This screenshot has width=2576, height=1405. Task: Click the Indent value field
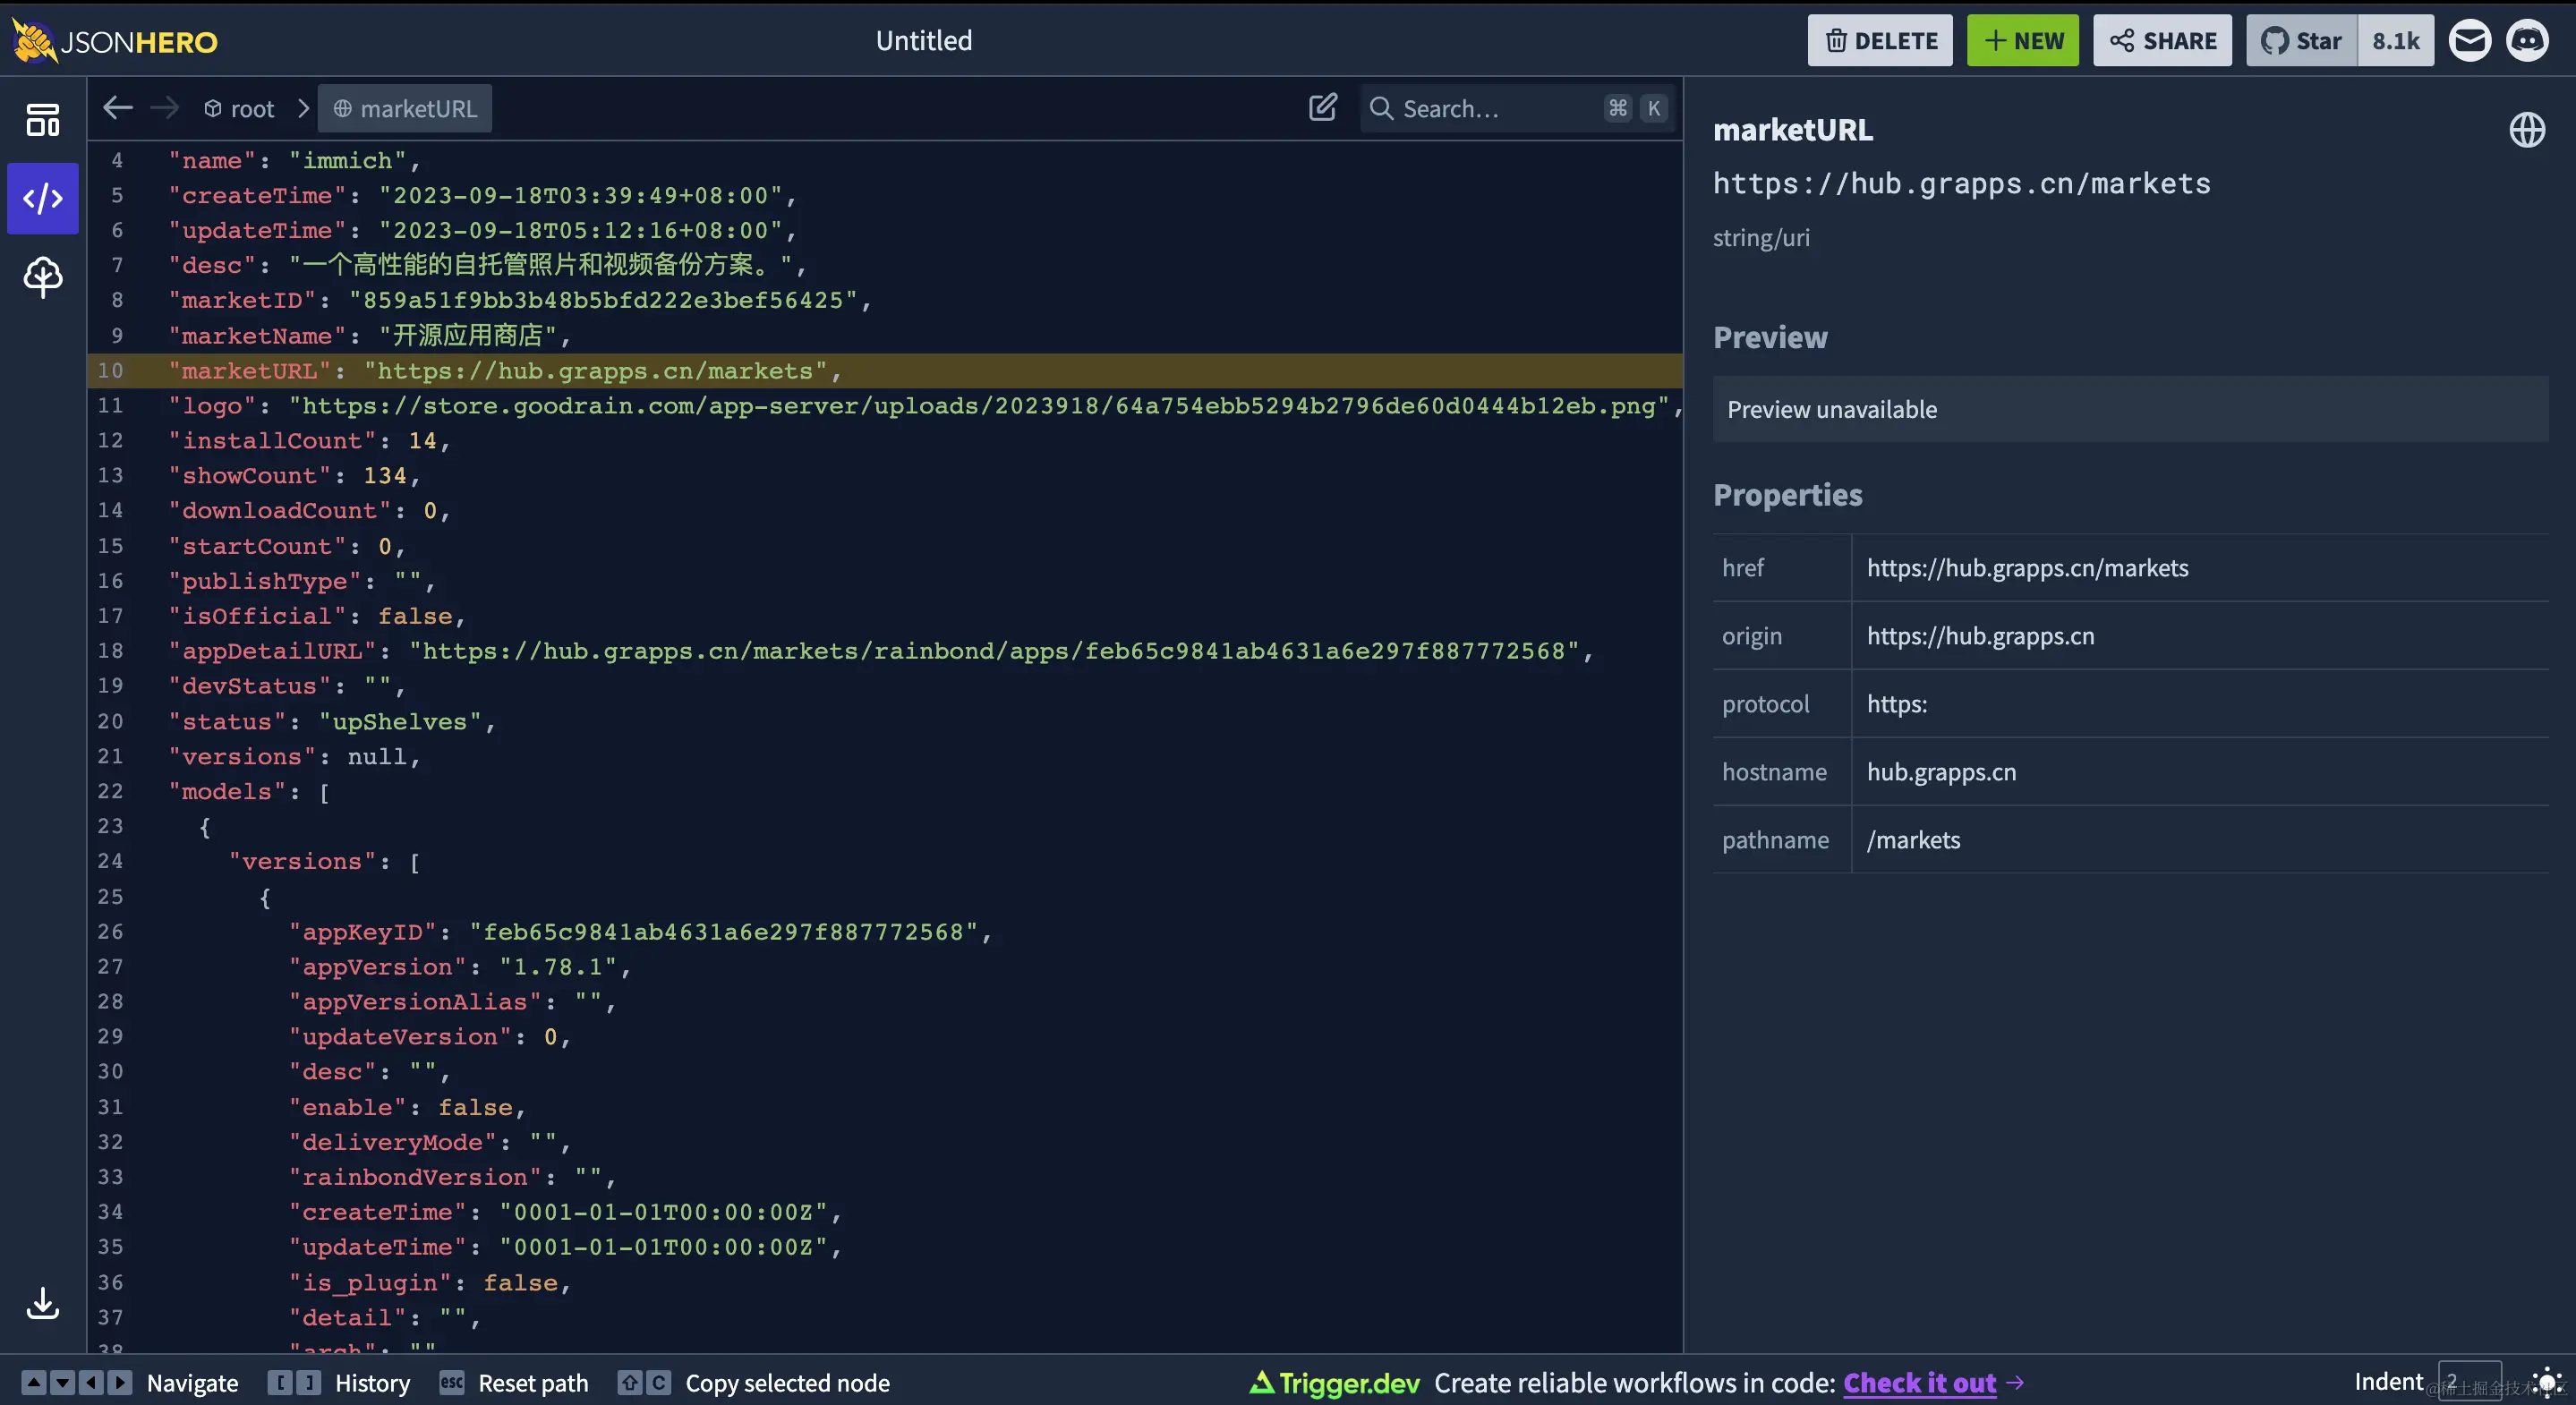pos(2469,1381)
